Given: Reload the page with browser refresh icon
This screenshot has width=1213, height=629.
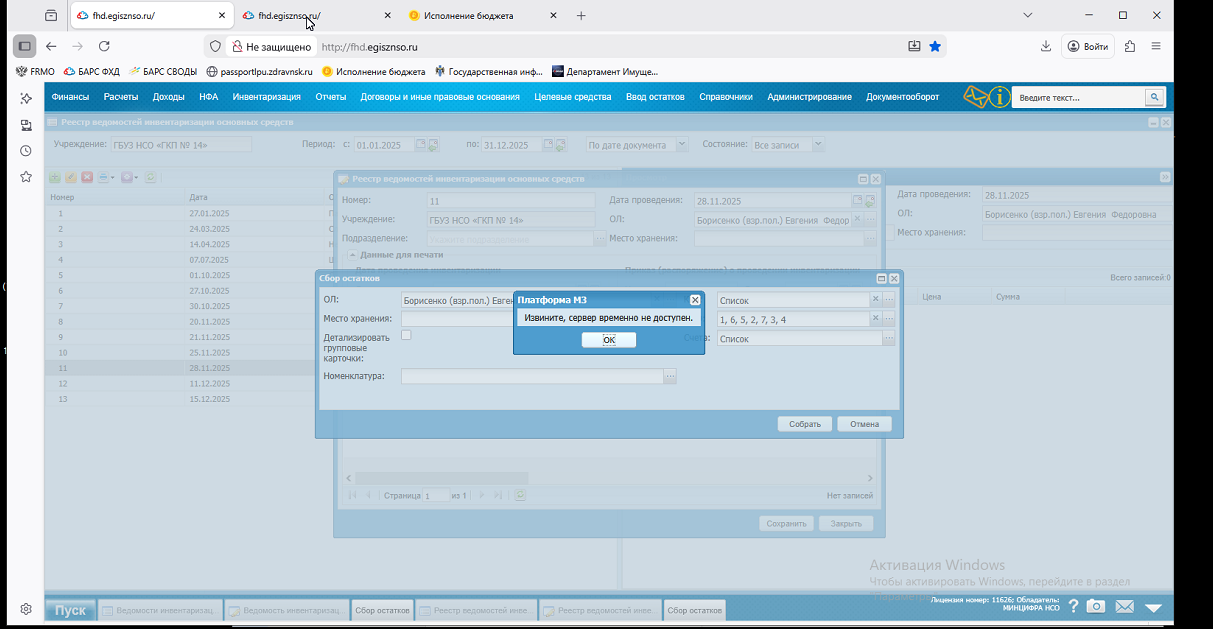Looking at the screenshot, I should pyautogui.click(x=104, y=46).
